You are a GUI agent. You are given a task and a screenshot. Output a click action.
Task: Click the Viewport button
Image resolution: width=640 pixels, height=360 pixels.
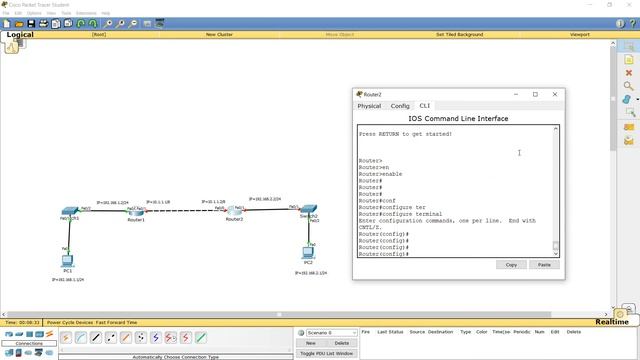[580, 35]
